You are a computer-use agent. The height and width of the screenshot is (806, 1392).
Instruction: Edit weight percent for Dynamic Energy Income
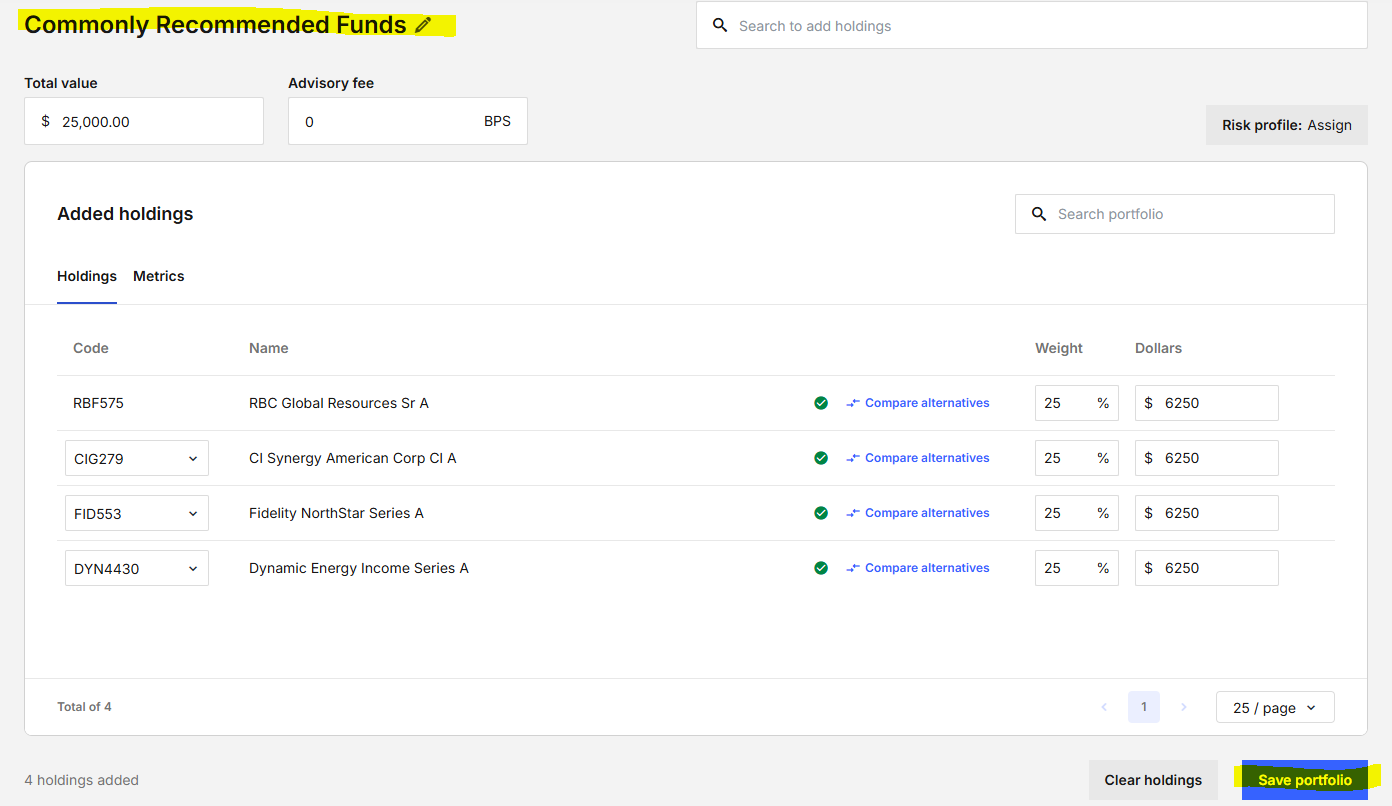(x=1077, y=568)
